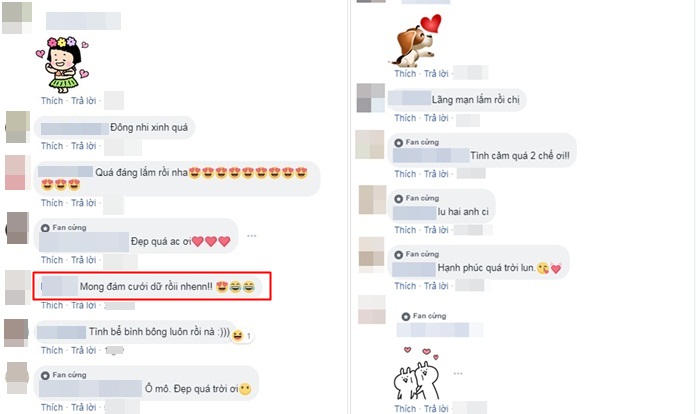Click Fan cứng badge above 'Ô mô. Đẹp quá trời ơi'
The width and height of the screenshot is (700, 414).
[x=64, y=375]
